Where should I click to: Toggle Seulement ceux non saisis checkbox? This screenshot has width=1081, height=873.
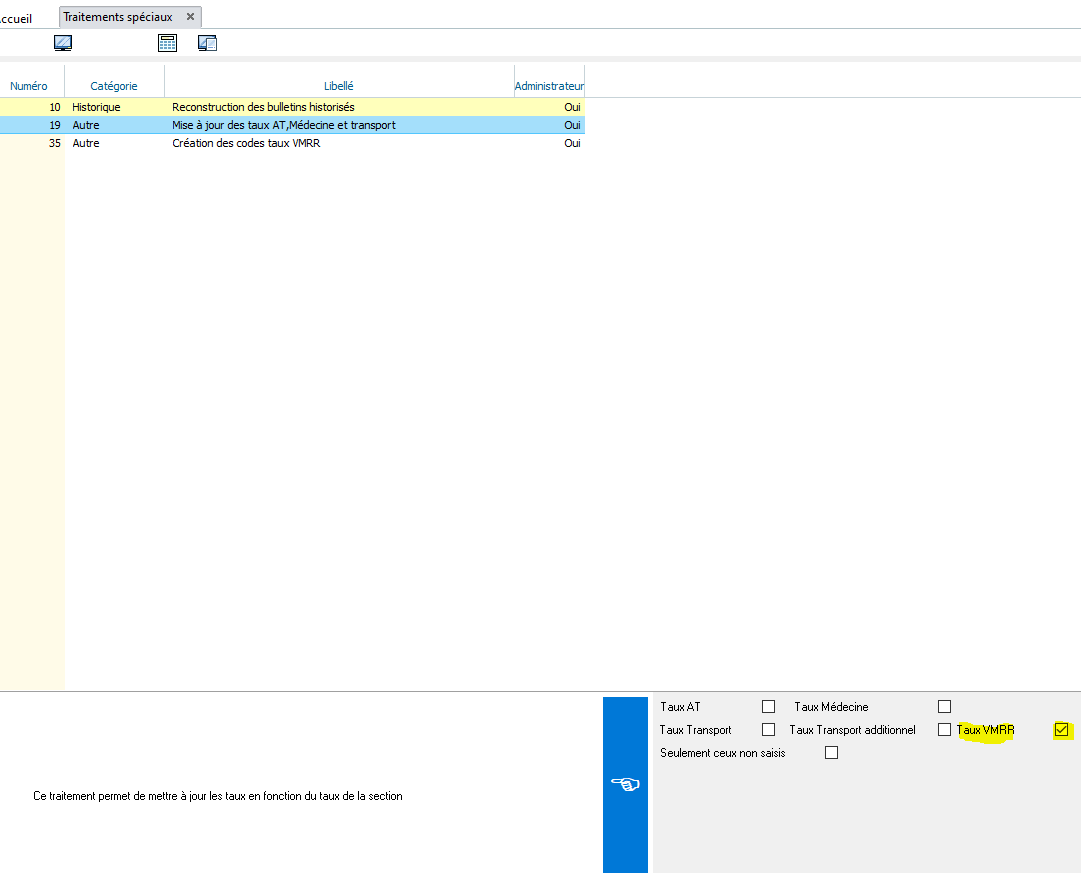(831, 753)
